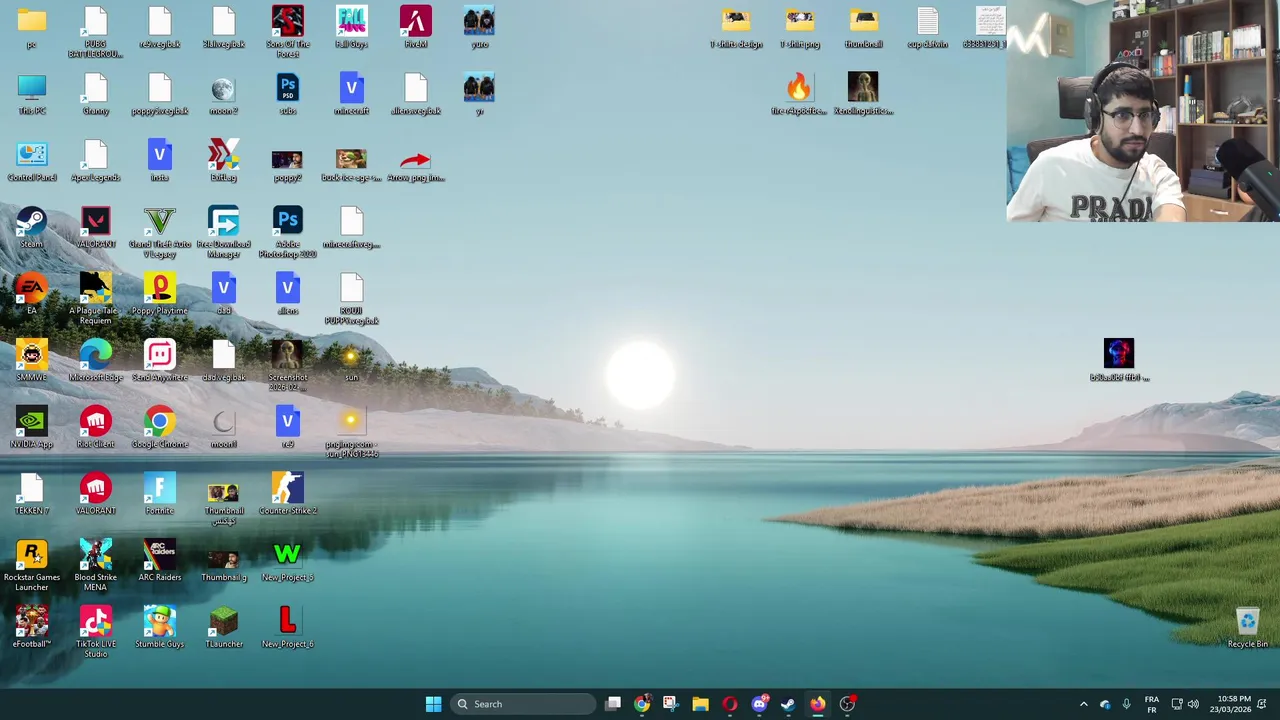This screenshot has height=720, width=1280.
Task: Open volume control in system tray
Action: [1193, 704]
